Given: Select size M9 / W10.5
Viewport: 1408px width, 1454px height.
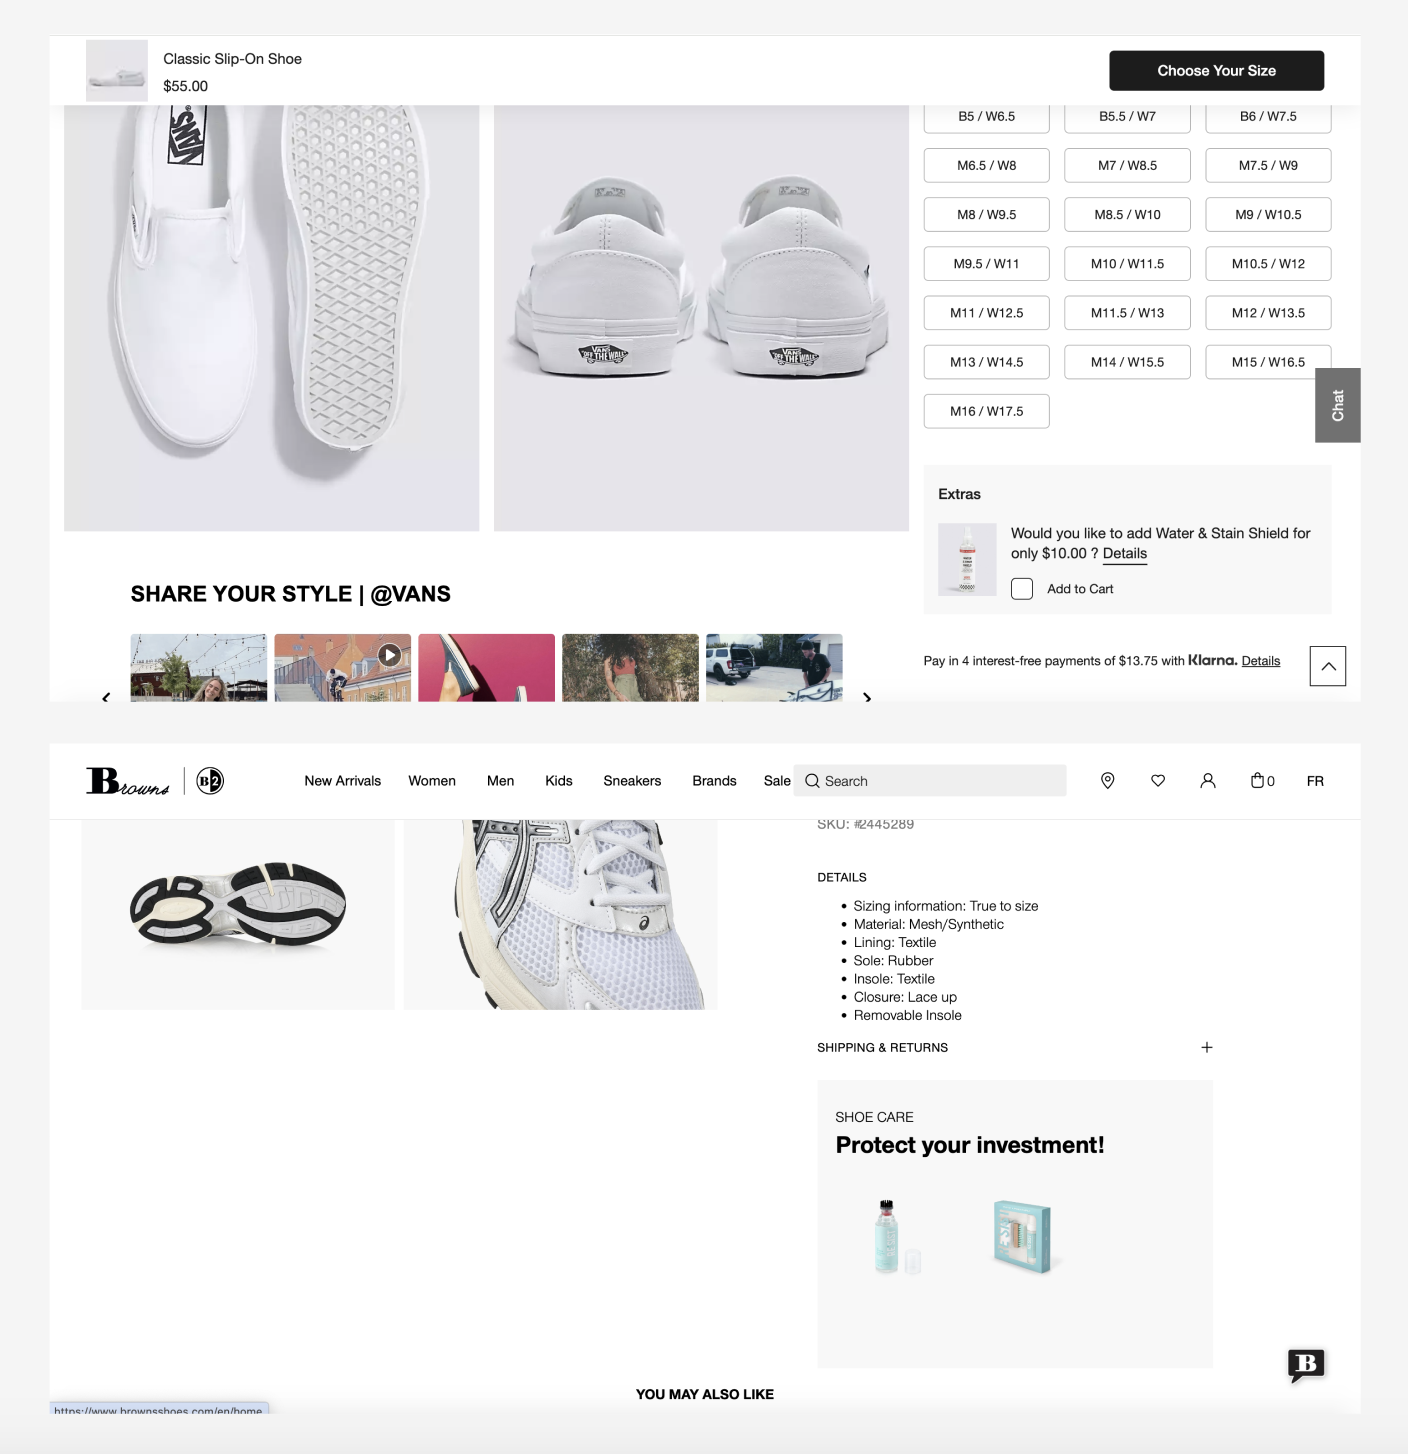Looking at the screenshot, I should (1268, 215).
